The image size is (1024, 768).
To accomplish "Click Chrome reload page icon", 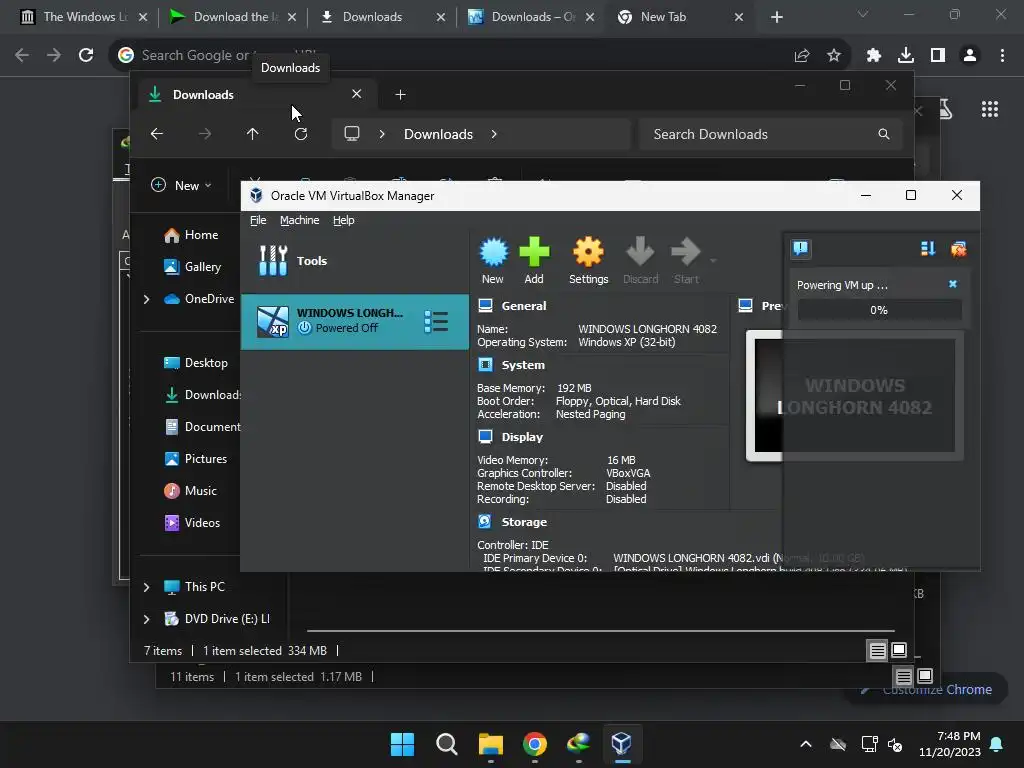I will 86,56.
